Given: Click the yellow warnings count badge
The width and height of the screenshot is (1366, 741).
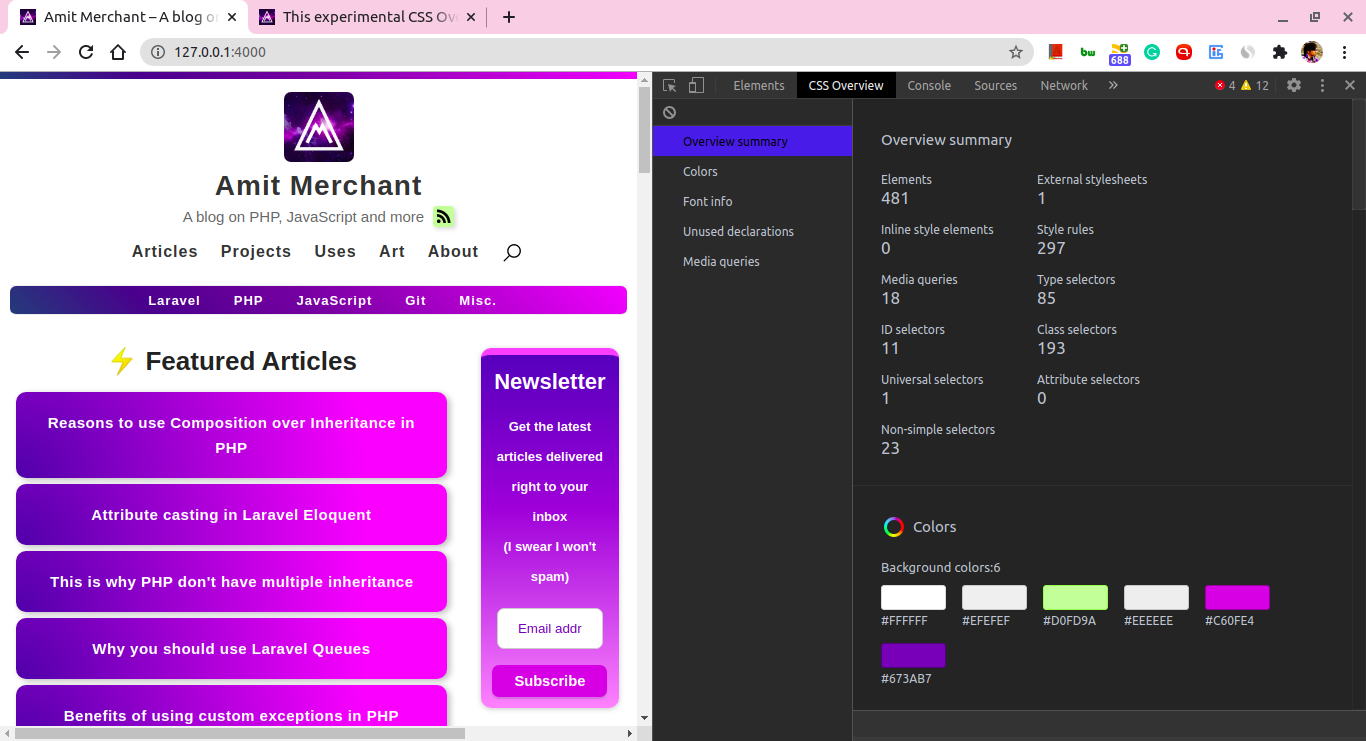Looking at the screenshot, I should [x=1255, y=86].
